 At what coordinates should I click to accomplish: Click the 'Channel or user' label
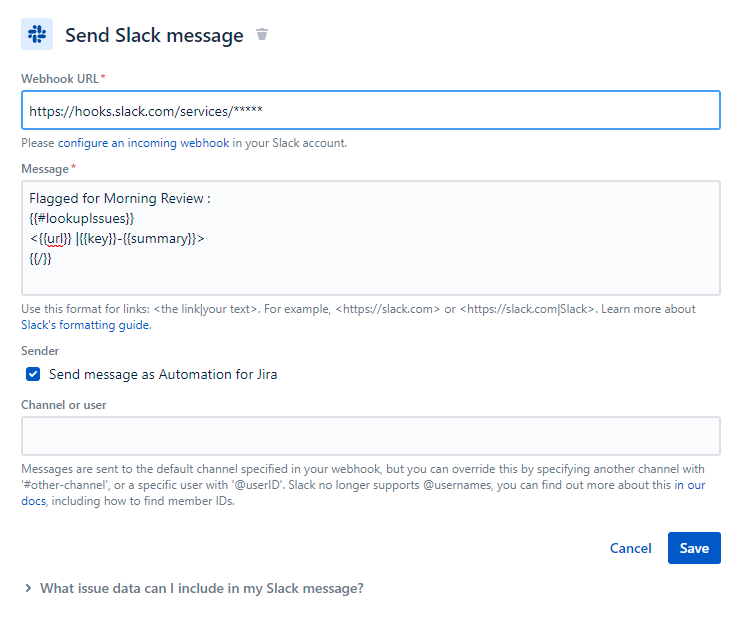[x=63, y=405]
